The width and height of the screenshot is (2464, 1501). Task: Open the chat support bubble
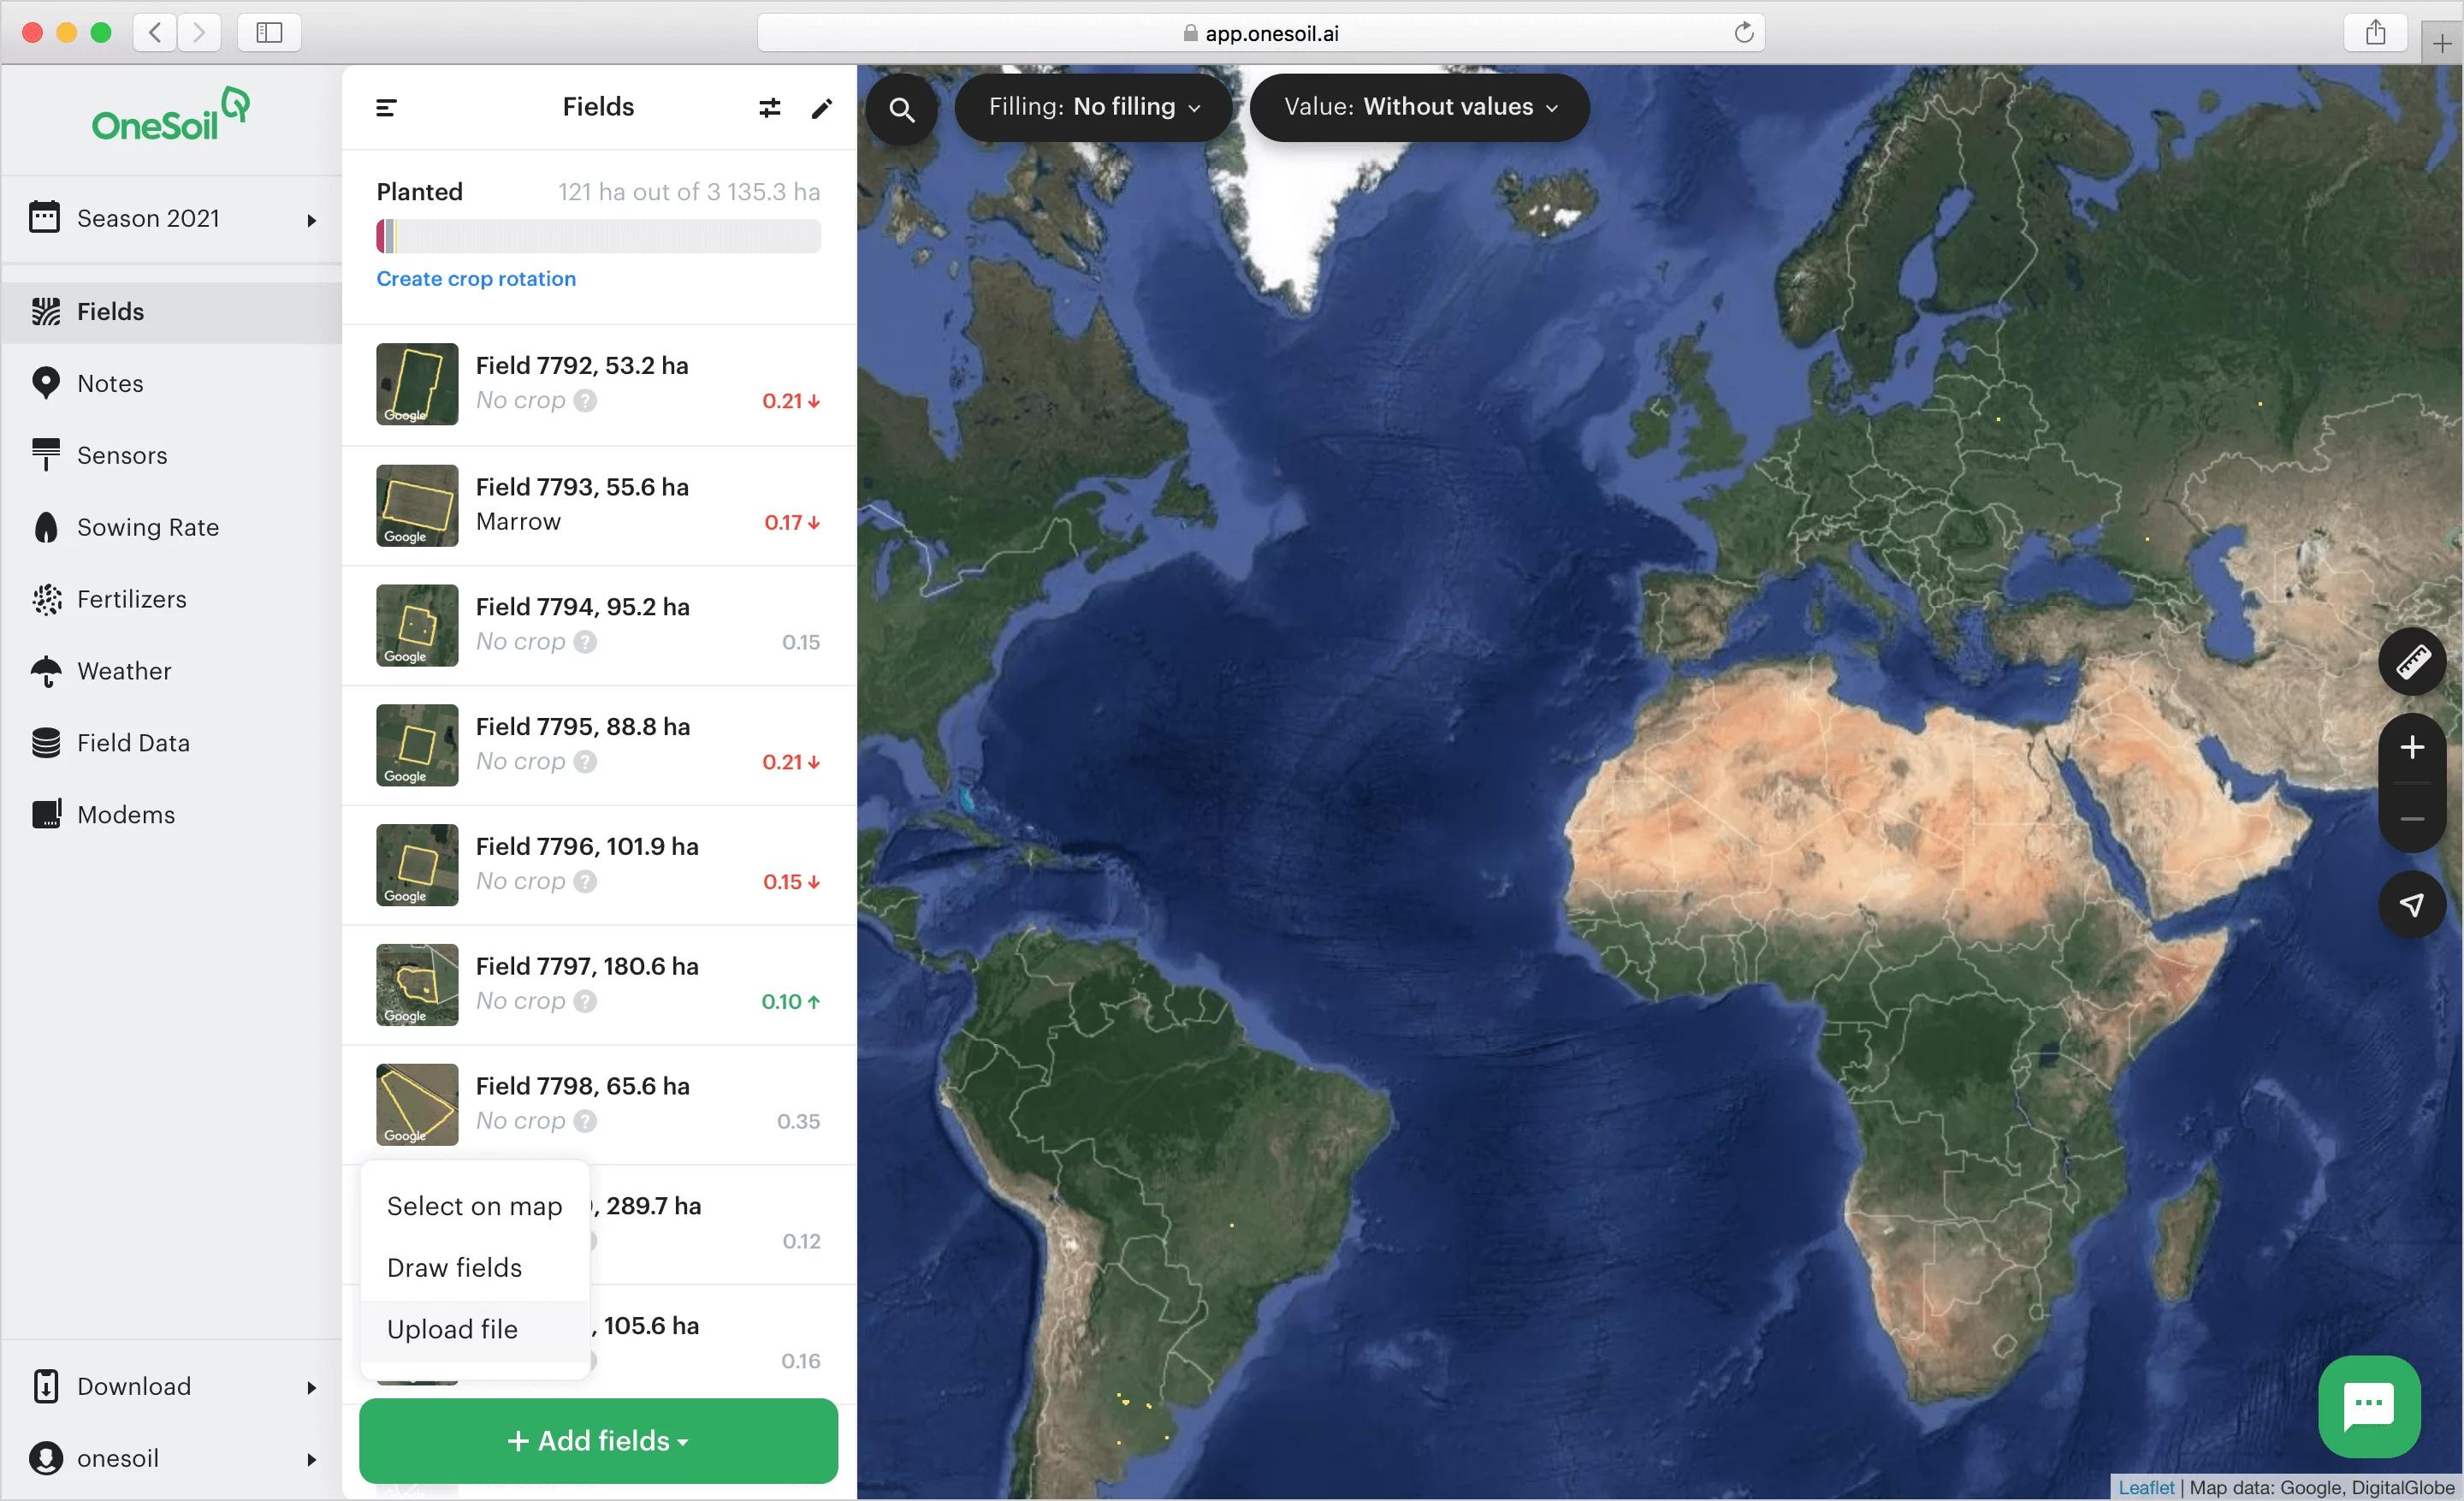2368,1405
